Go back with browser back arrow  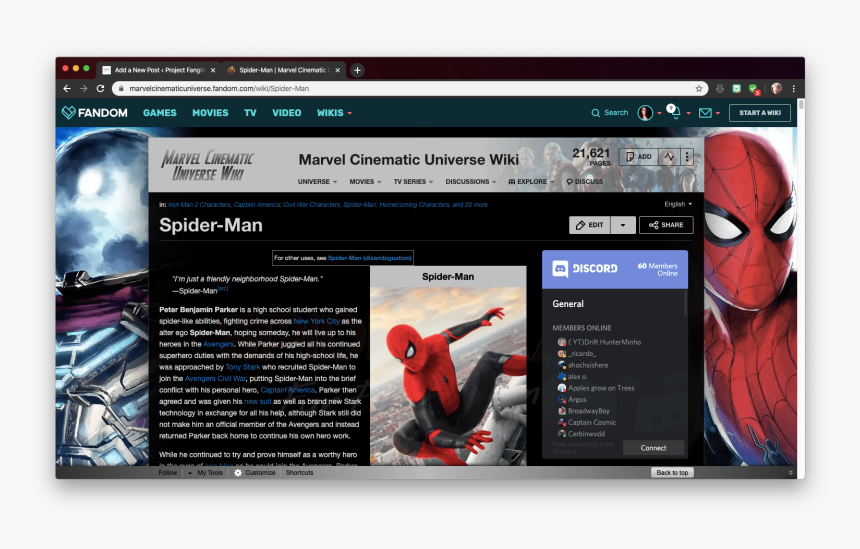click(67, 88)
